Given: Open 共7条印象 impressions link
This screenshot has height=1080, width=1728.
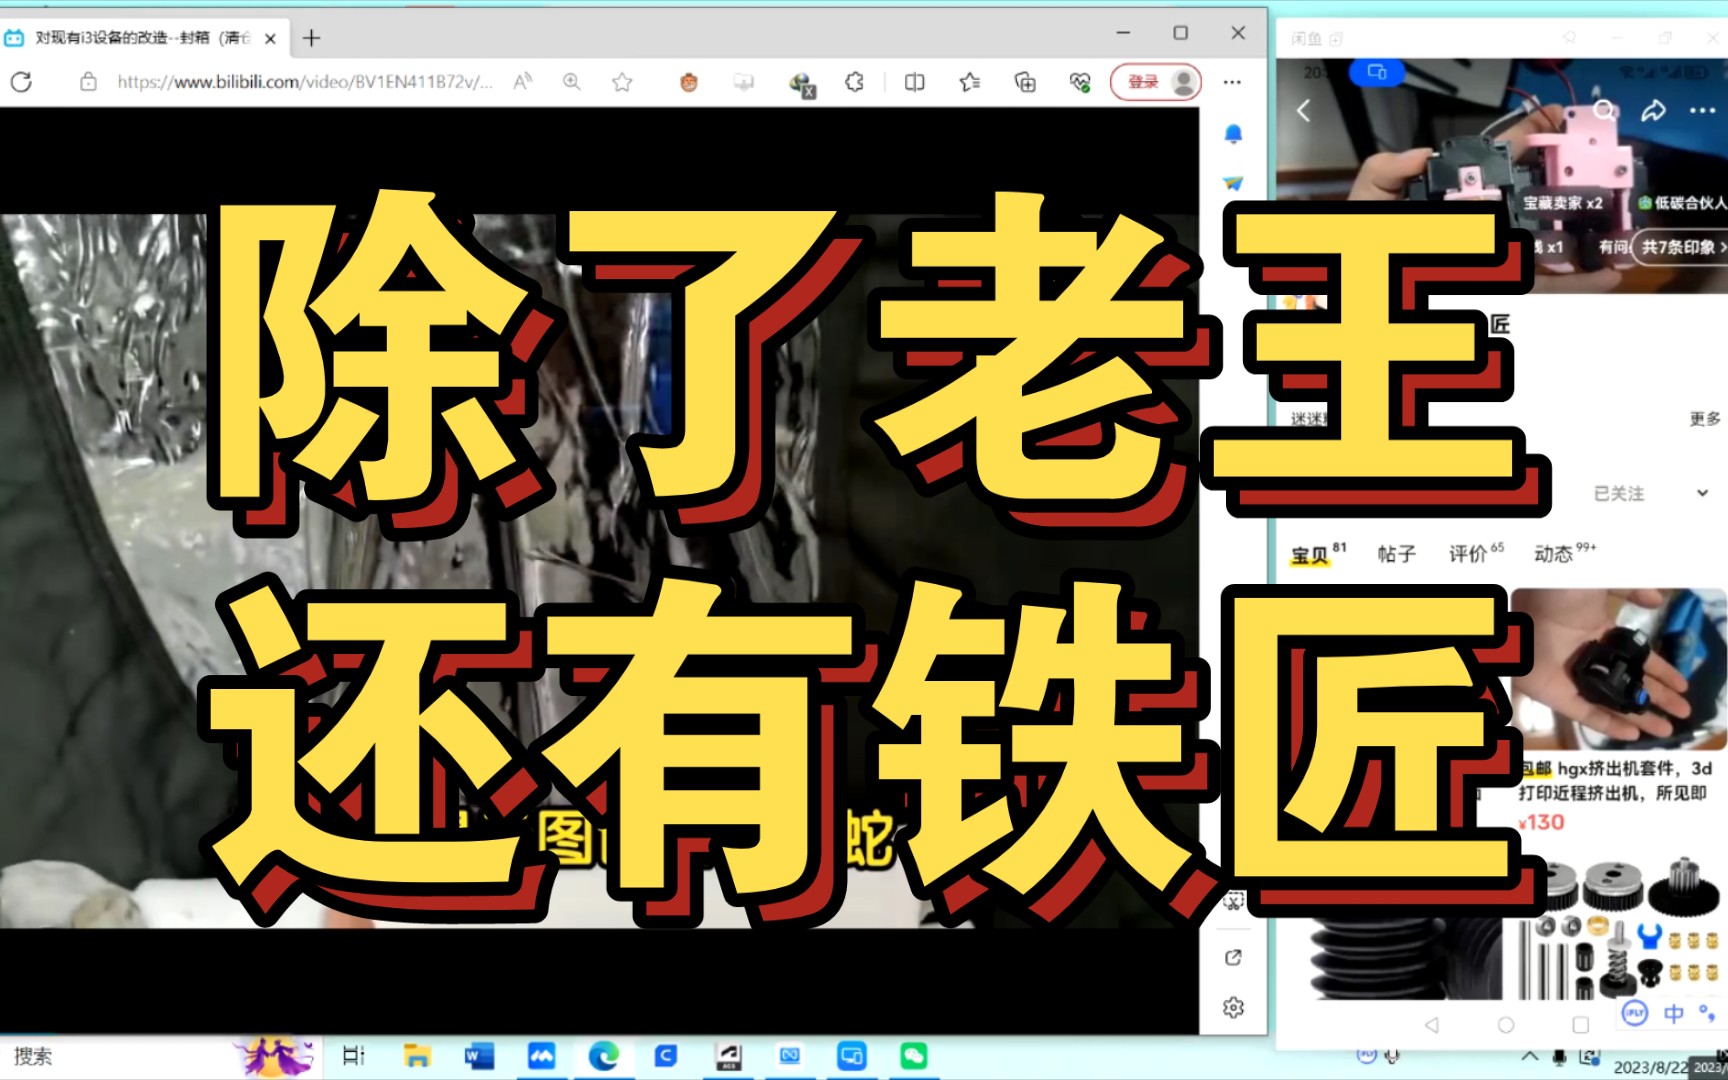Looking at the screenshot, I should tap(1680, 247).
